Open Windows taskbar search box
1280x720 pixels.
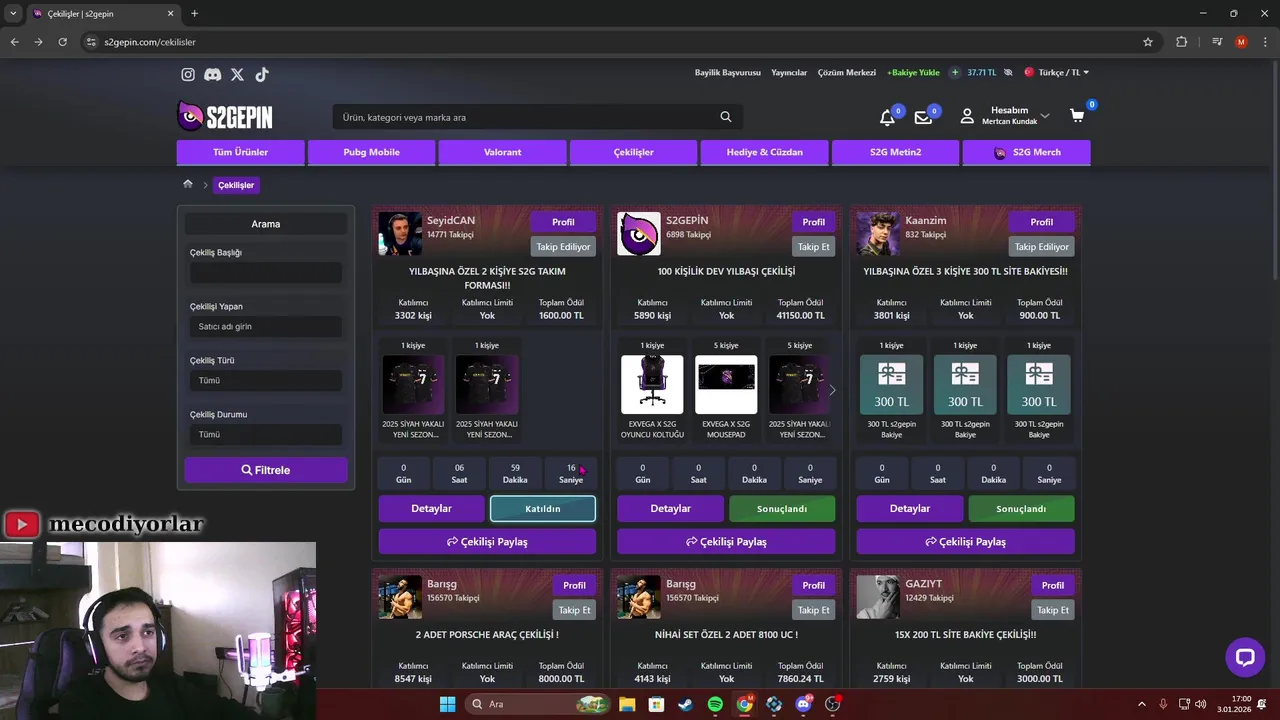536,704
